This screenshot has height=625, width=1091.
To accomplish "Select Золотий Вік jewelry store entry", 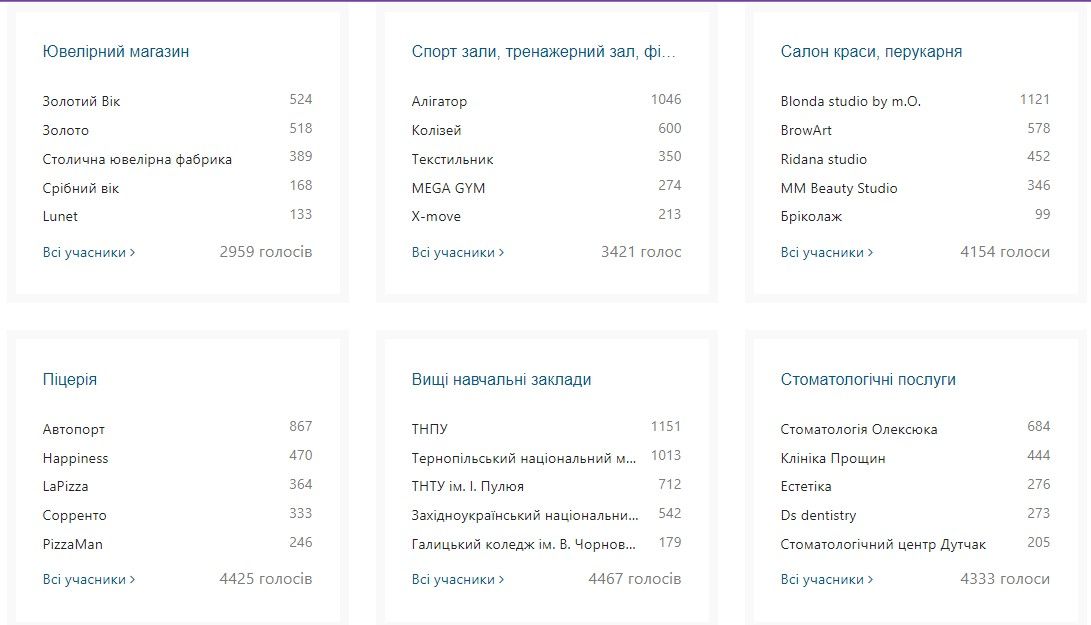I will (81, 102).
